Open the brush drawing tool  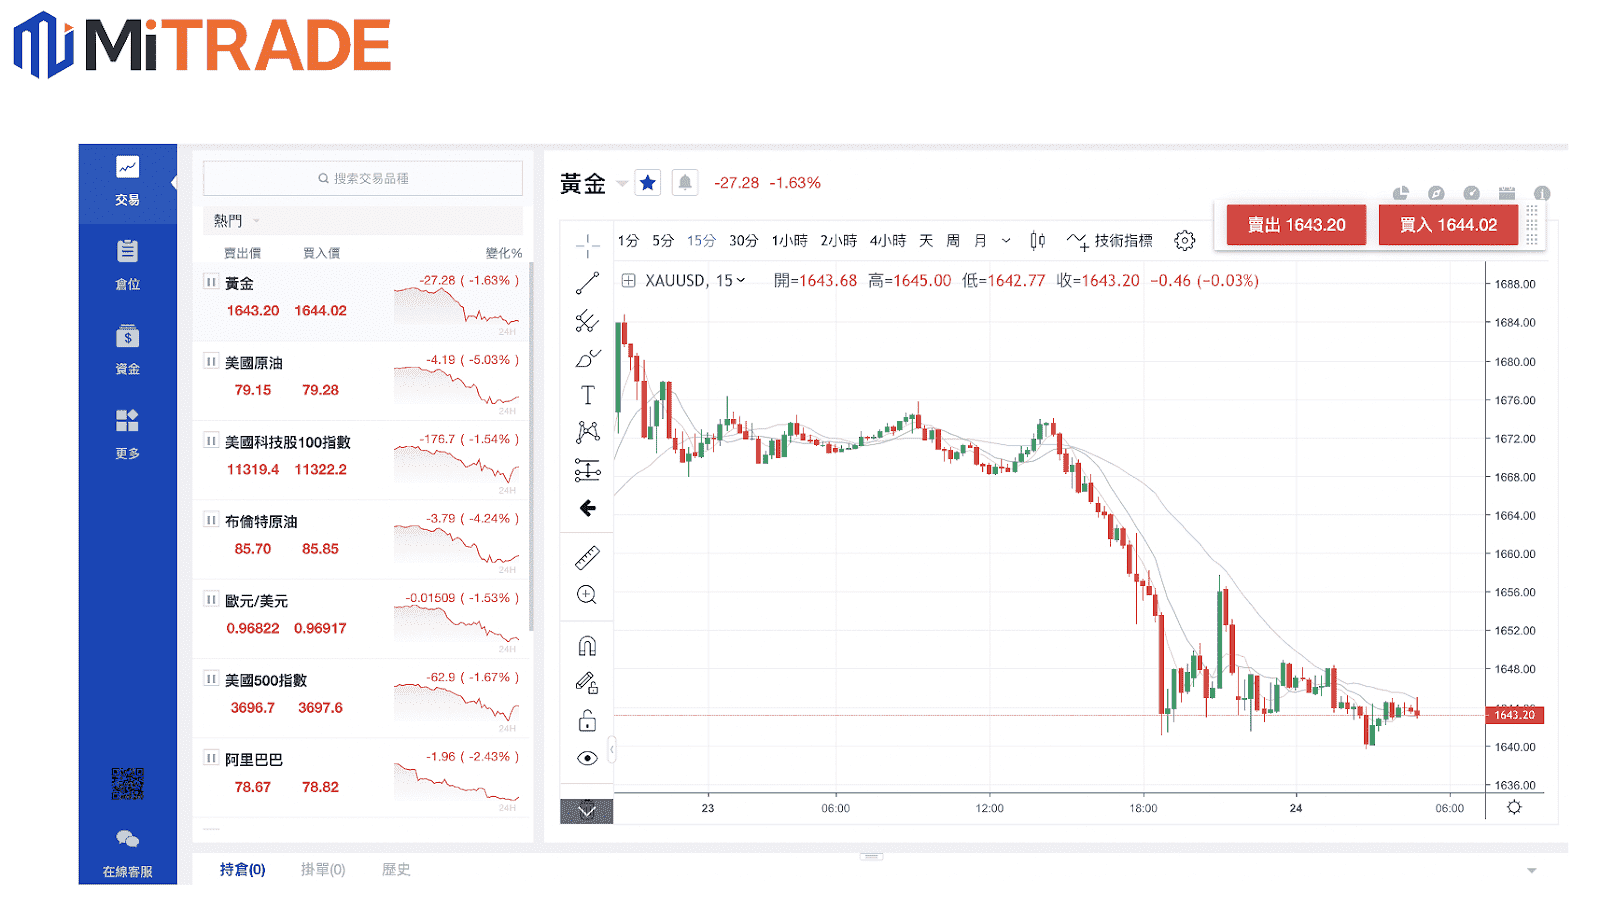[x=587, y=358]
